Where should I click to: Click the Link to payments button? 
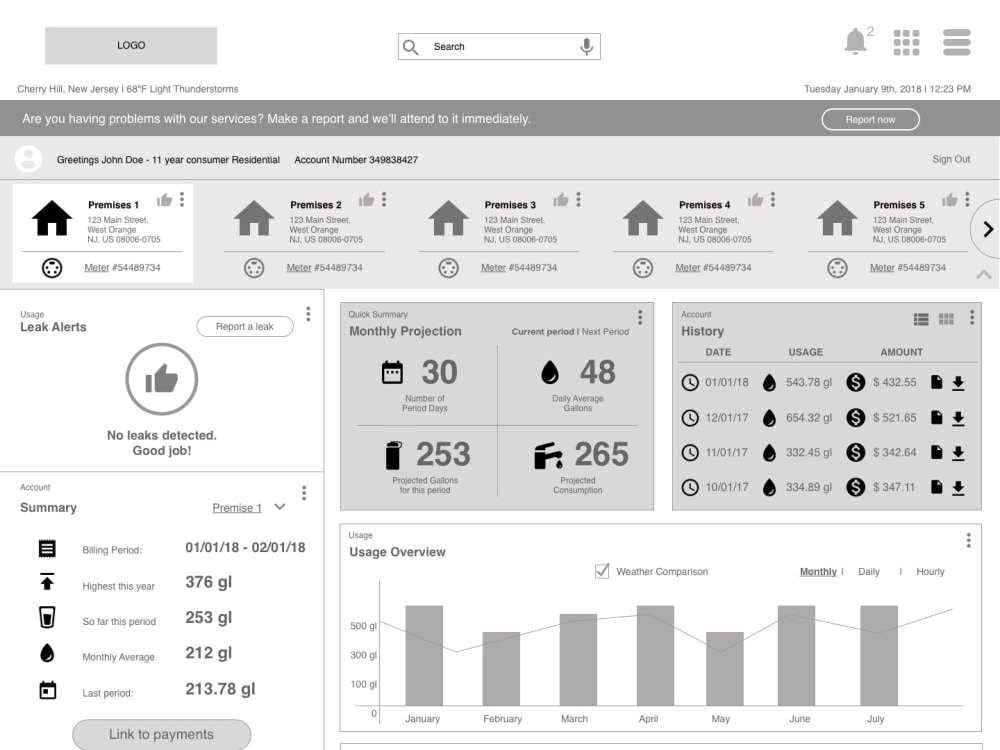(161, 734)
